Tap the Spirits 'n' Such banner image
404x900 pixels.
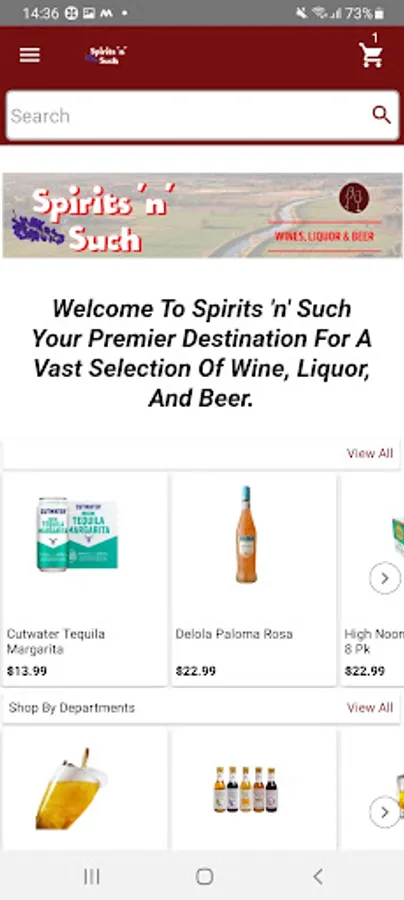tap(202, 215)
